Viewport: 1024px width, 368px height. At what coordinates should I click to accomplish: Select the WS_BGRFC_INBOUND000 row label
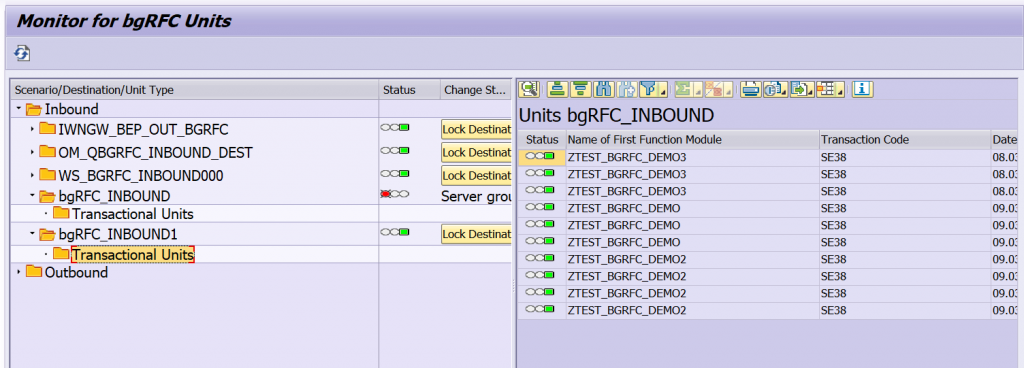(140, 176)
